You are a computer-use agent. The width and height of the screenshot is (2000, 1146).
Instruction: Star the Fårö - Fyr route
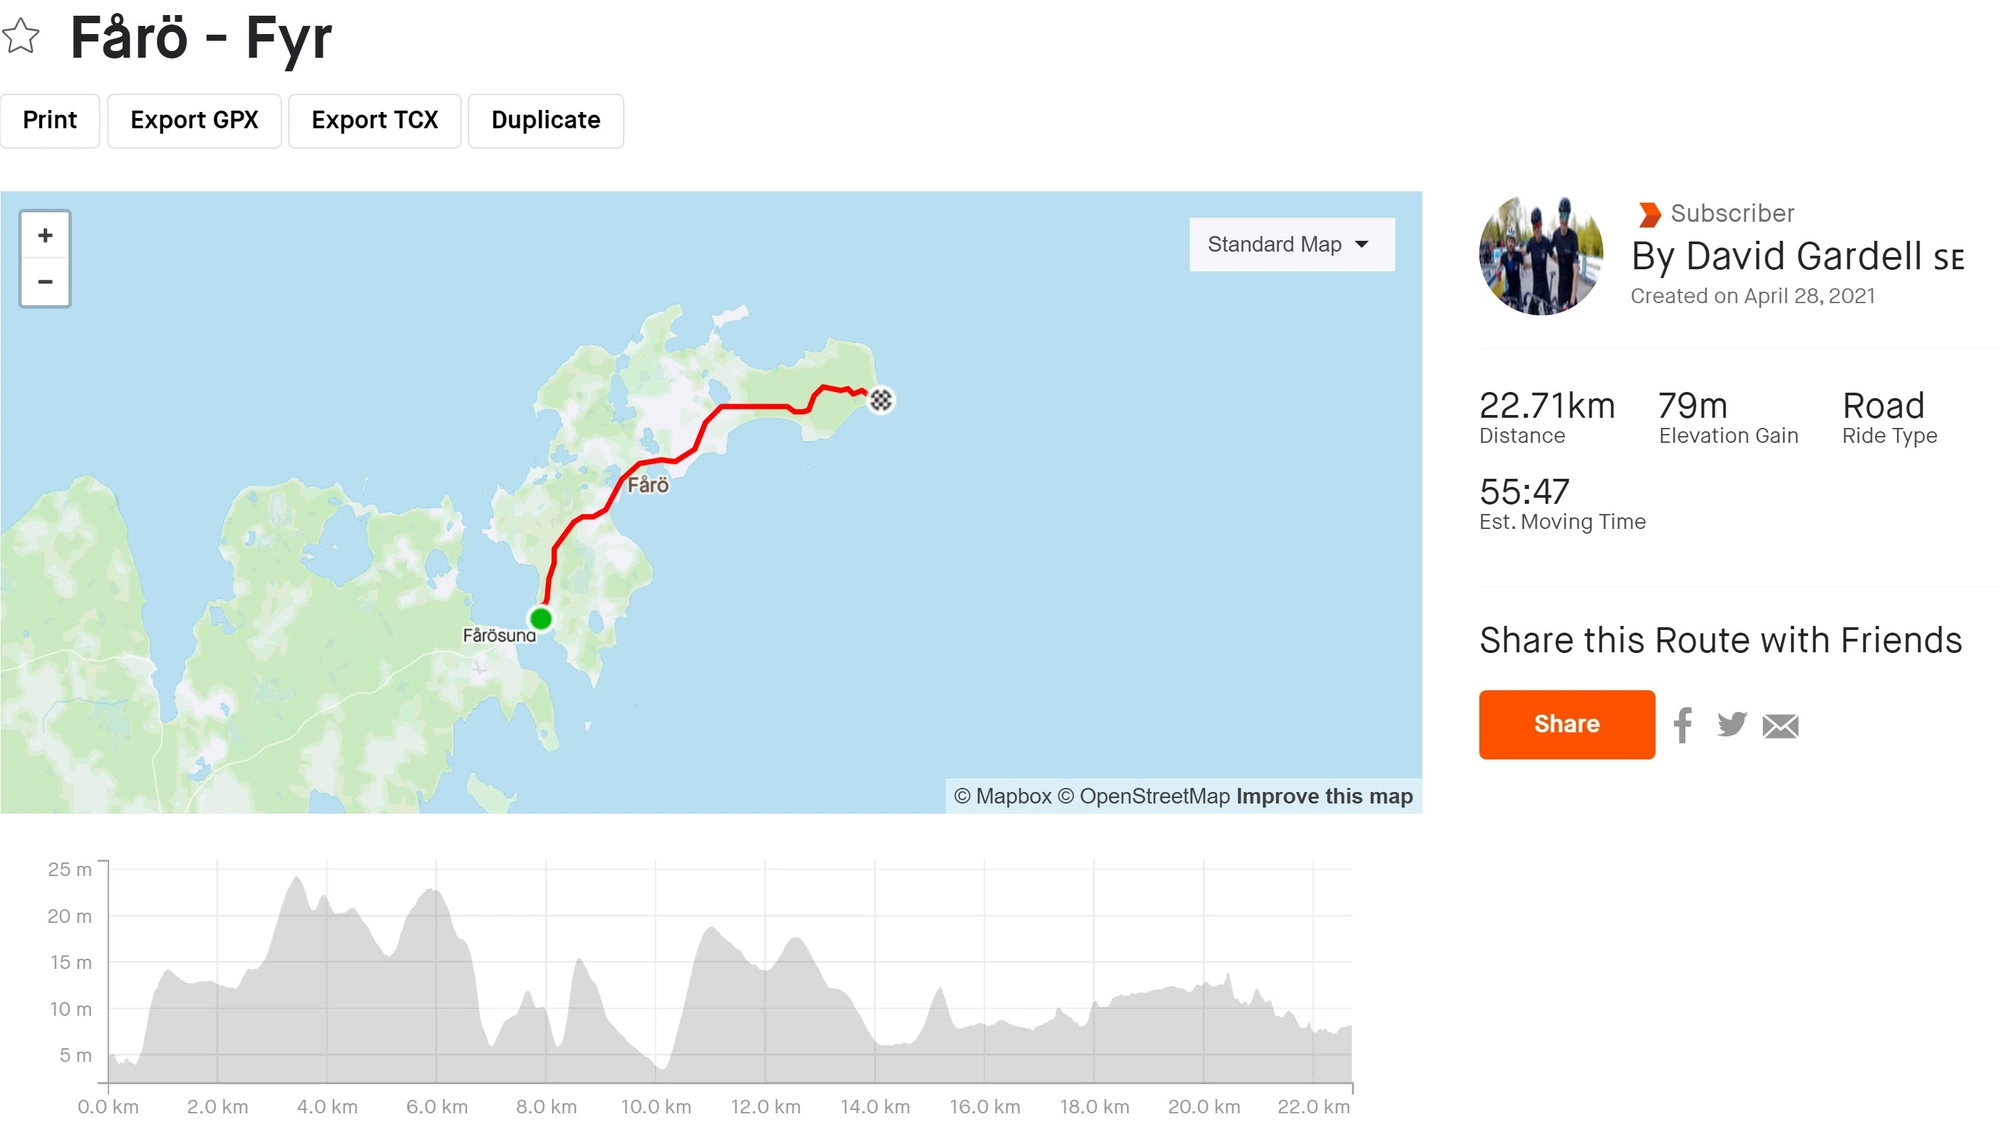21,38
